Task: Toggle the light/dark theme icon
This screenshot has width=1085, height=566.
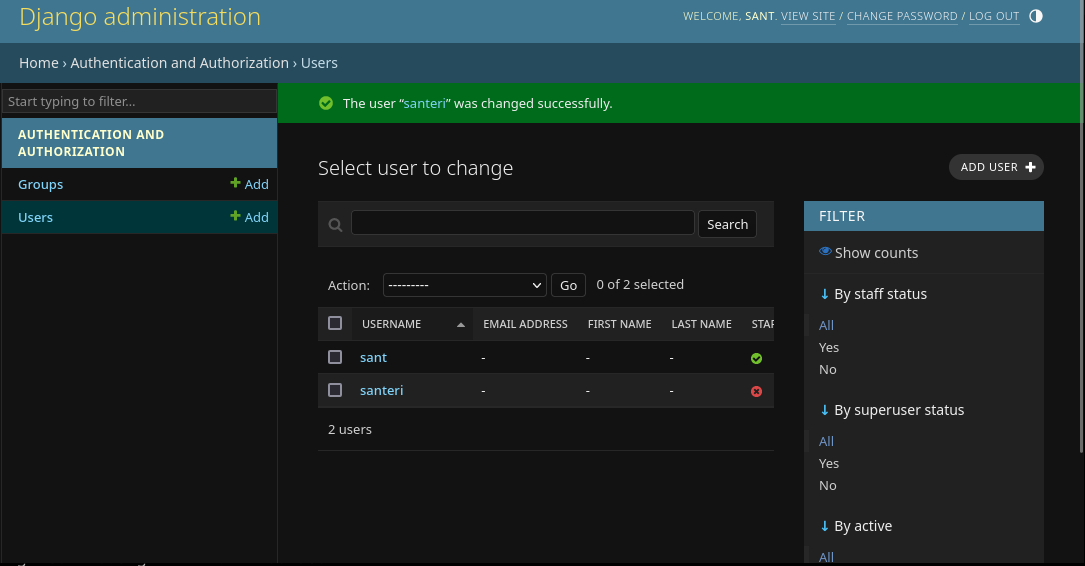Action: (1035, 16)
